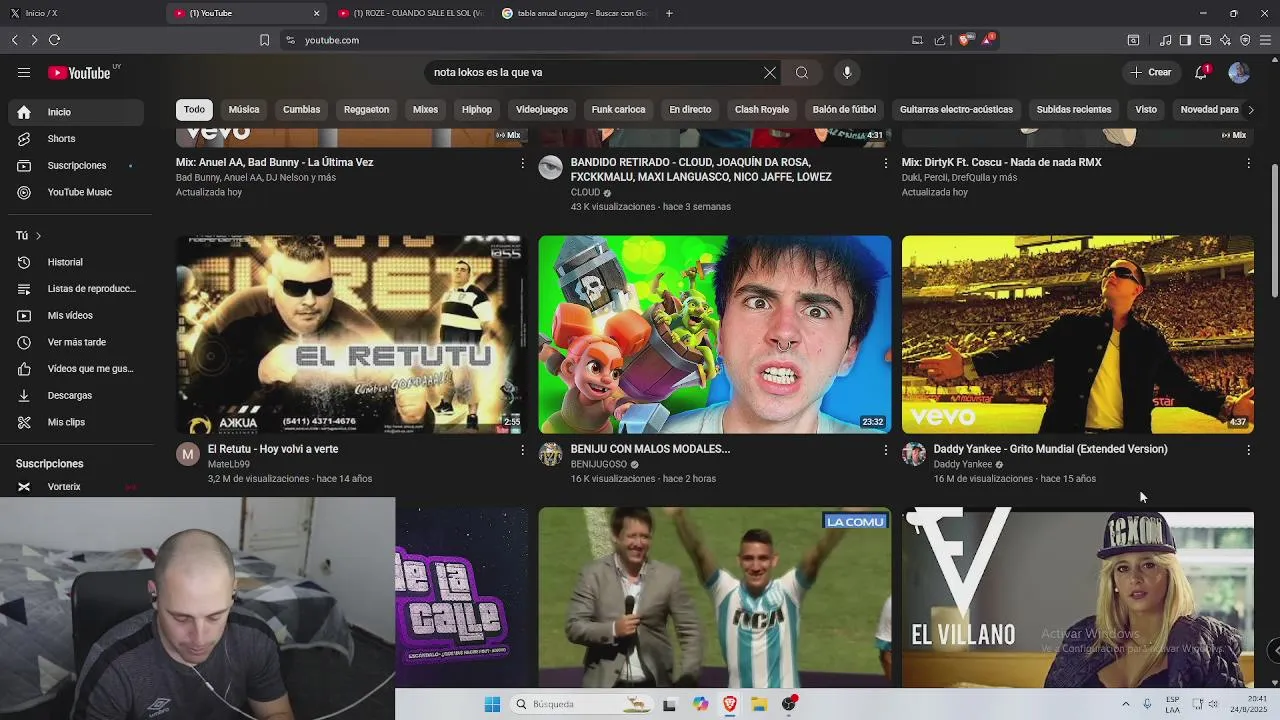Open Brave Rewards triangle icon
Image resolution: width=1280 pixels, height=720 pixels.
[x=988, y=40]
